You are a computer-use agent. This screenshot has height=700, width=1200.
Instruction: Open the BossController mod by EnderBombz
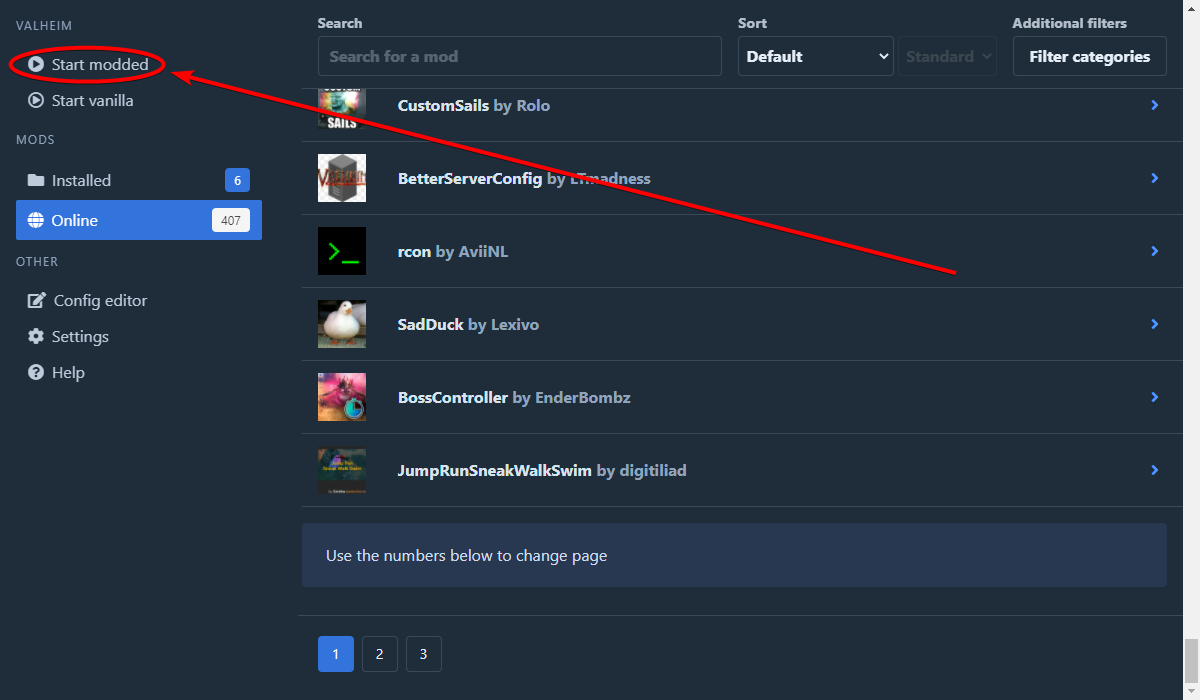tap(452, 397)
